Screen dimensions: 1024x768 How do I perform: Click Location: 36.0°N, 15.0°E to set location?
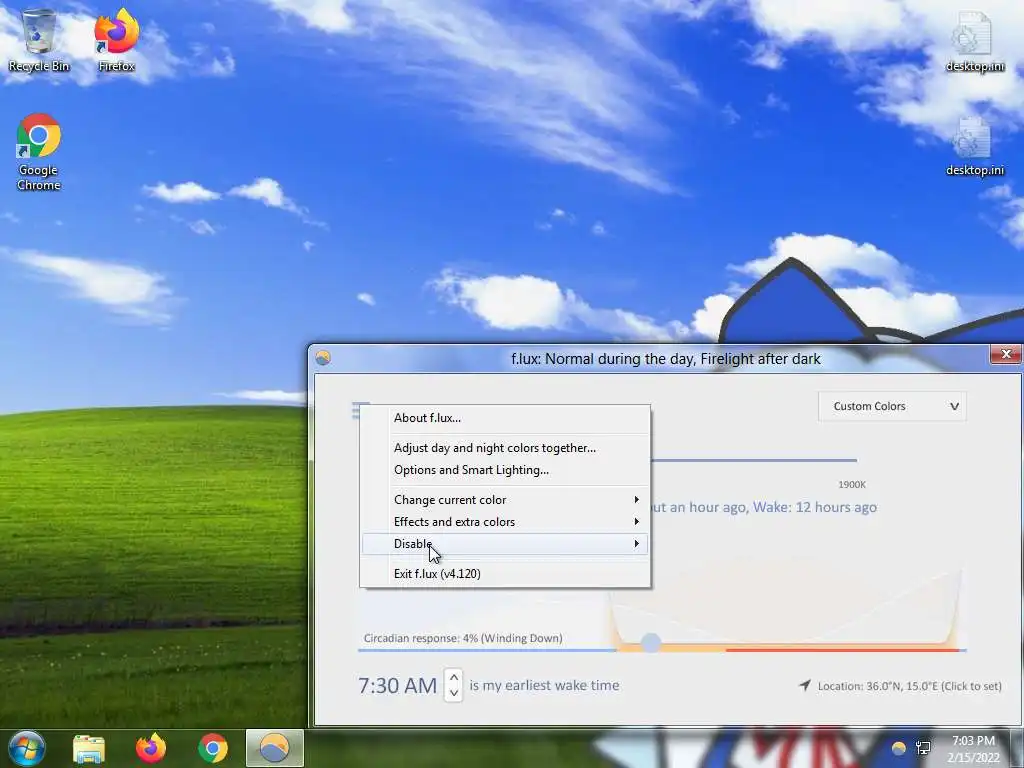(x=909, y=686)
